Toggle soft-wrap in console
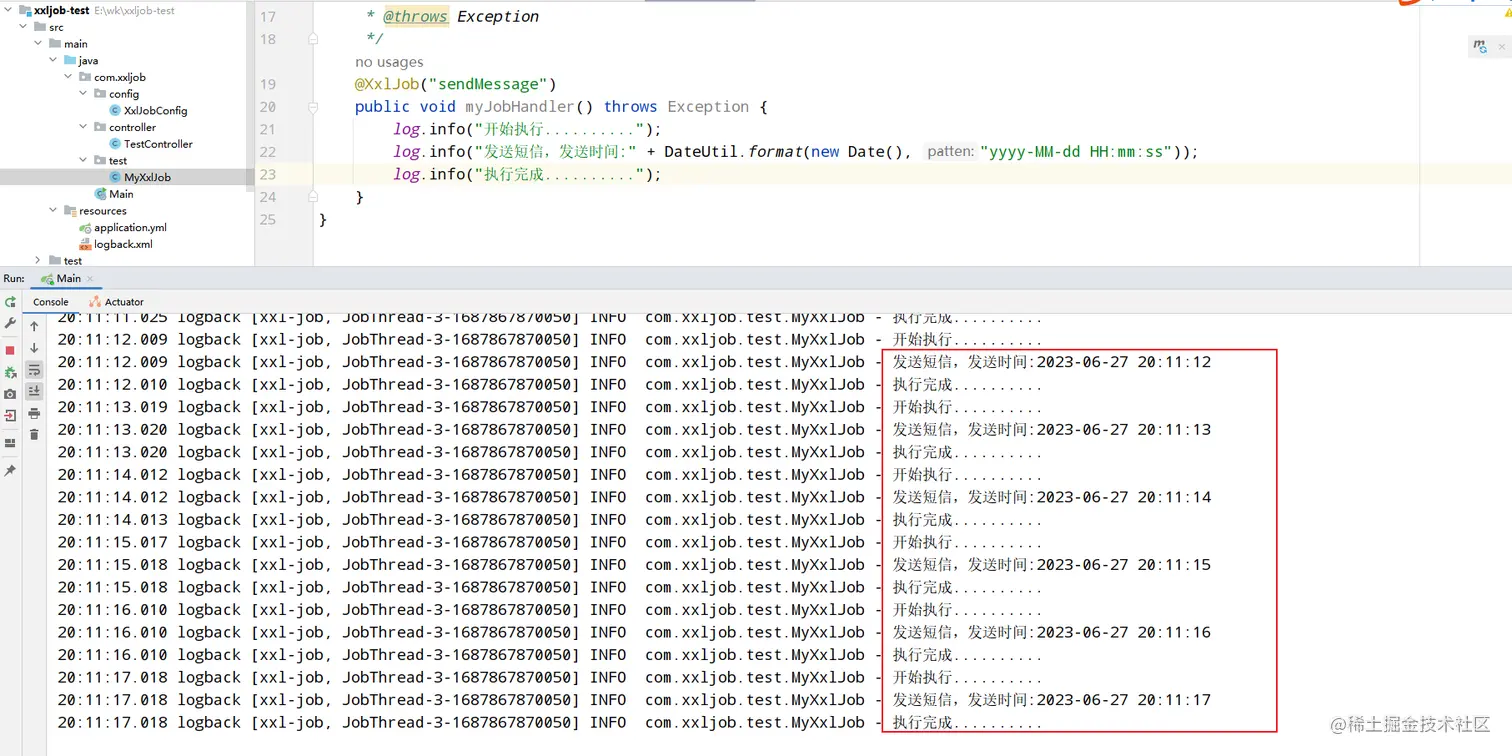1512x756 pixels. [34, 370]
